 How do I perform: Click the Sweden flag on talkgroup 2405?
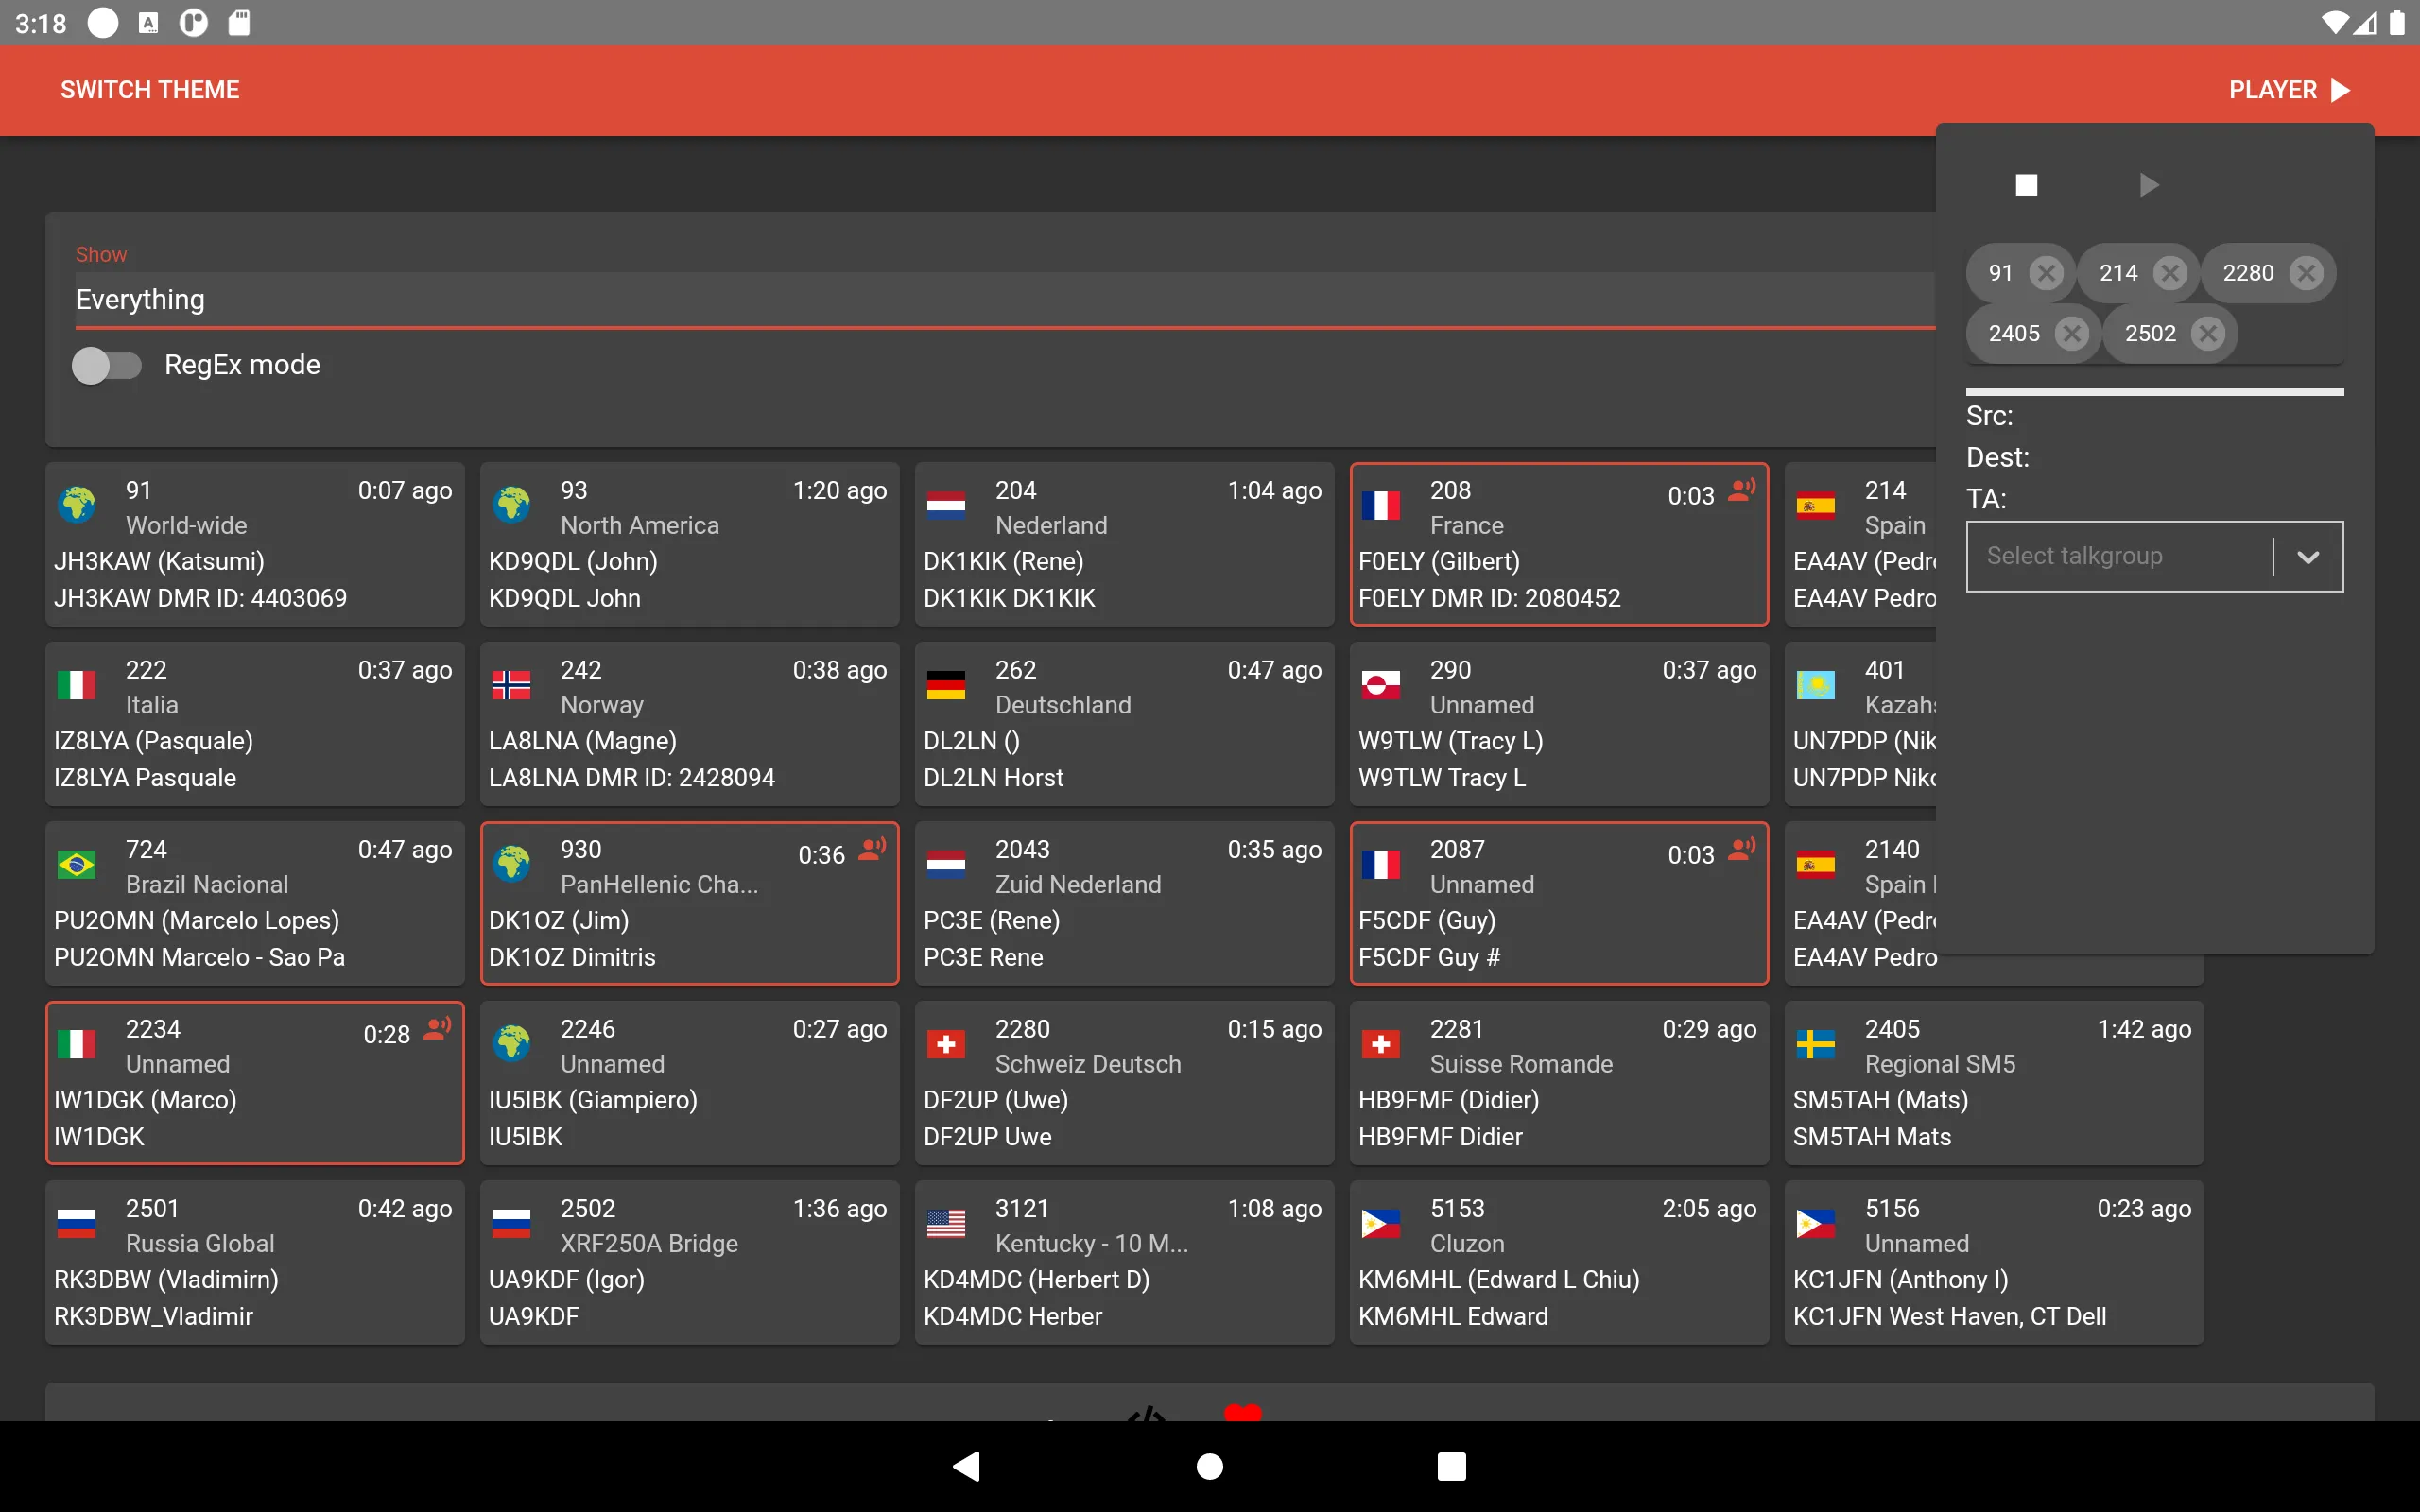point(1816,1044)
